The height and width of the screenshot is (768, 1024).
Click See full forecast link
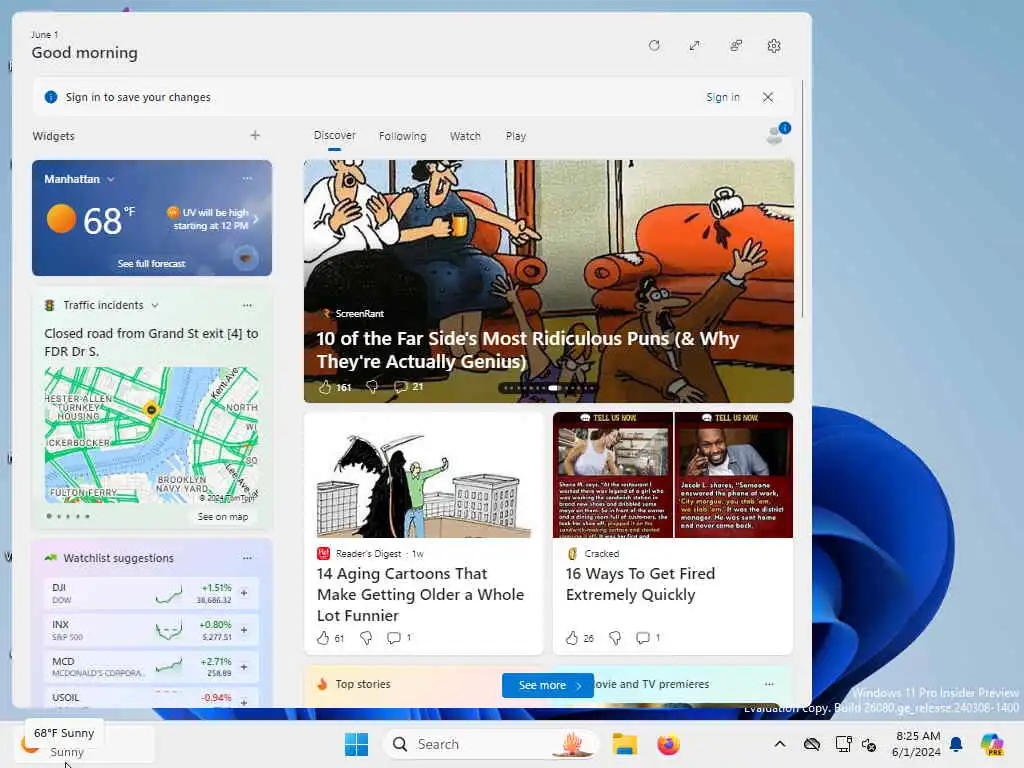coord(152,264)
